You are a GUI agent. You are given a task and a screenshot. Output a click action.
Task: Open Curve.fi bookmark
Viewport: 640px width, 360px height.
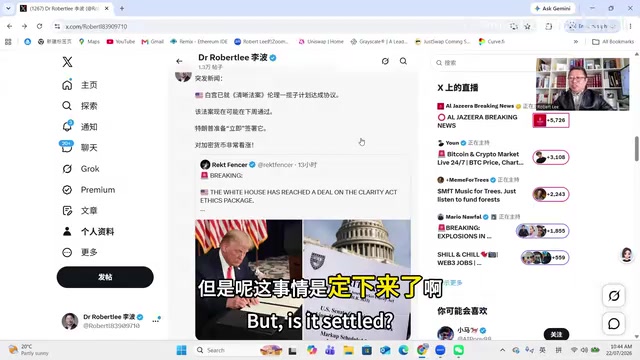[492, 42]
